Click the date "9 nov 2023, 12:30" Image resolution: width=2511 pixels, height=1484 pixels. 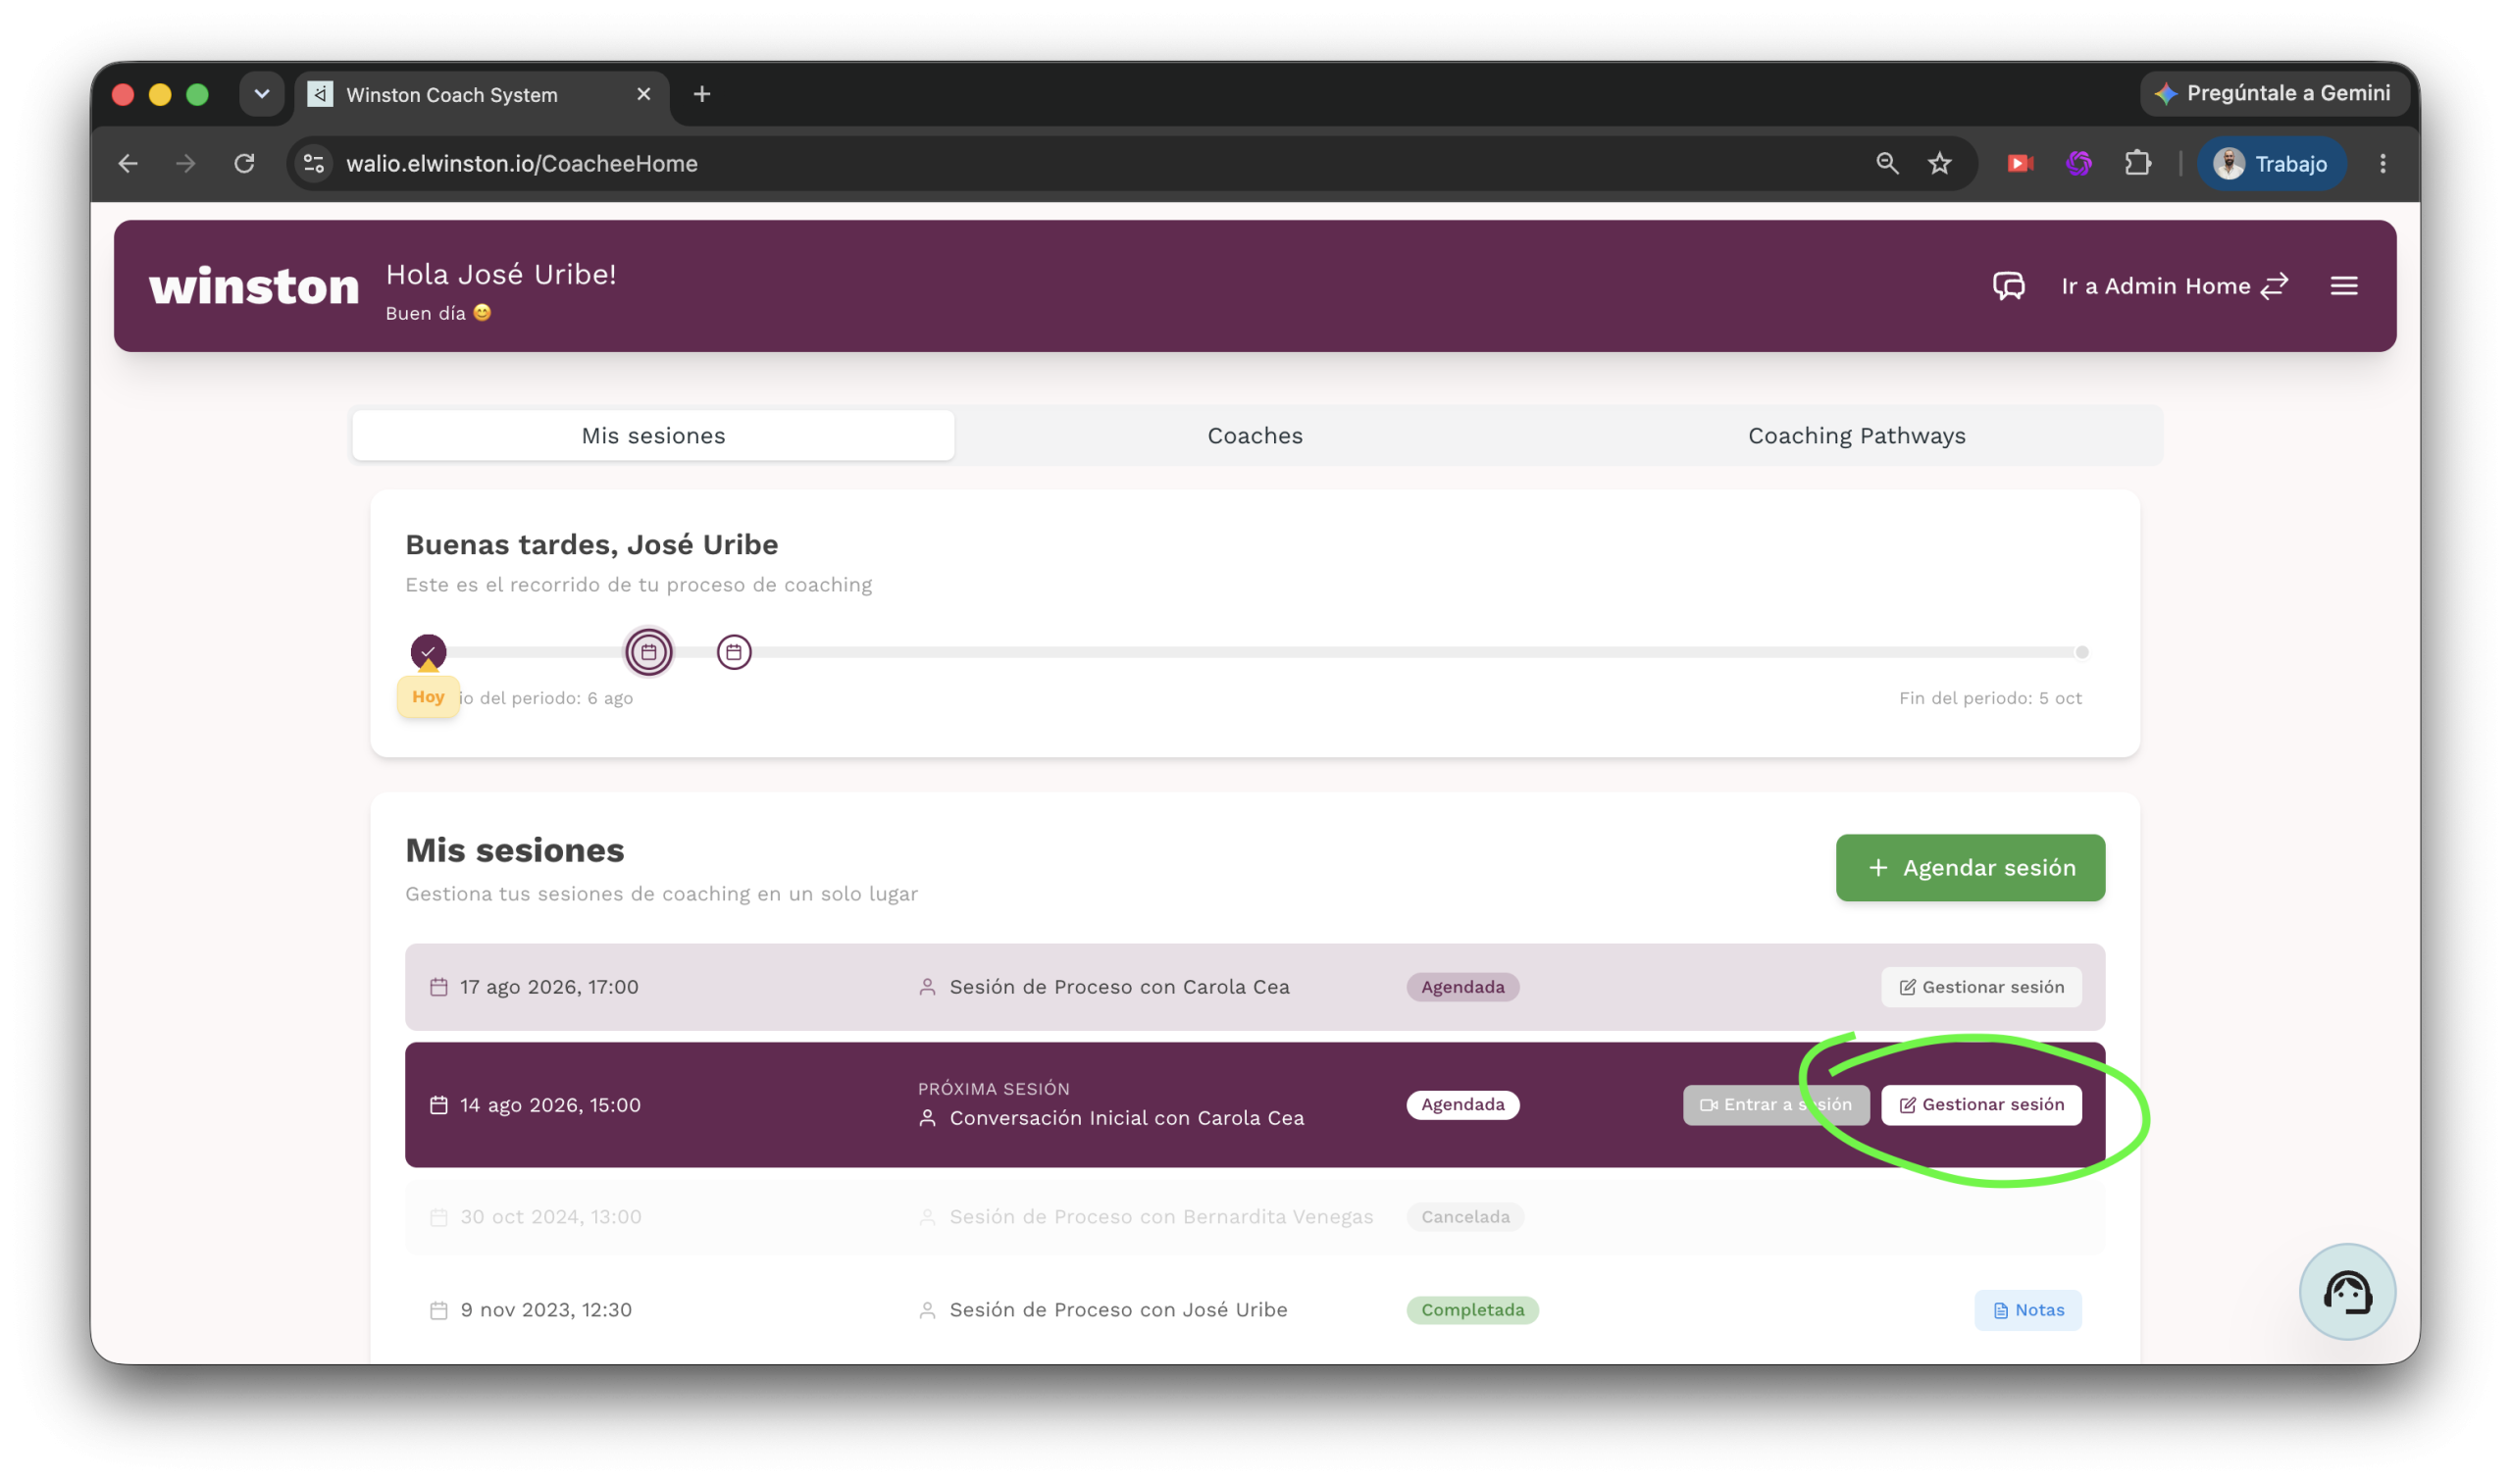coord(546,1310)
